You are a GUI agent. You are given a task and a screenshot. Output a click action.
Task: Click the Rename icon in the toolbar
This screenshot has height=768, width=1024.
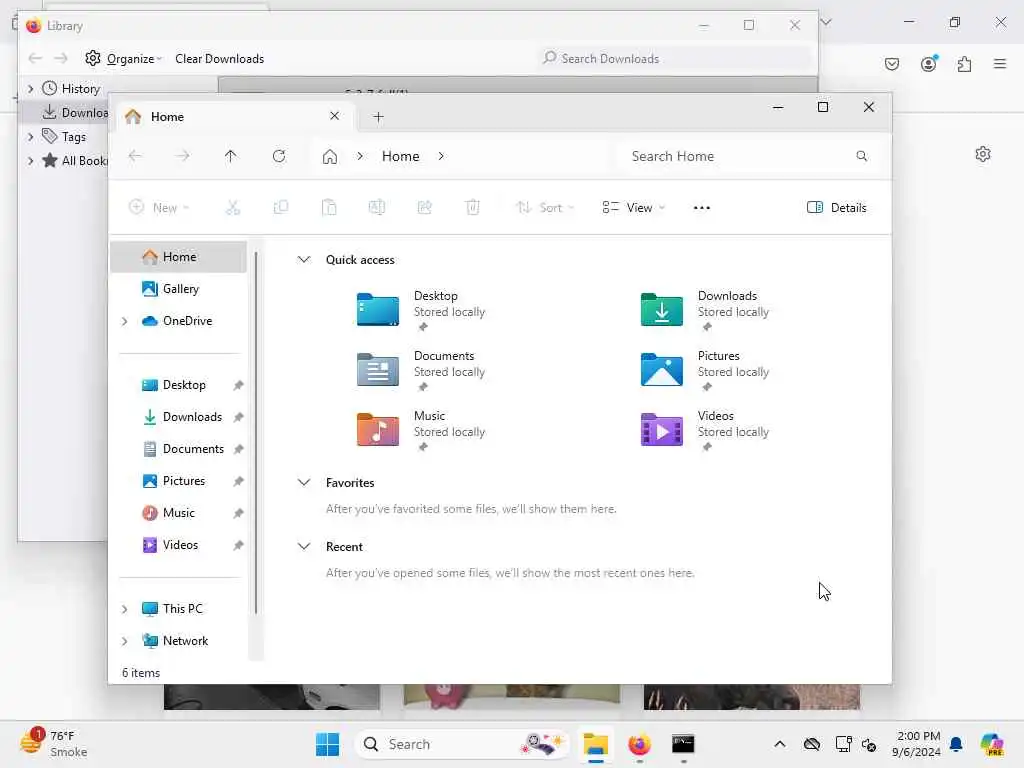coord(377,208)
